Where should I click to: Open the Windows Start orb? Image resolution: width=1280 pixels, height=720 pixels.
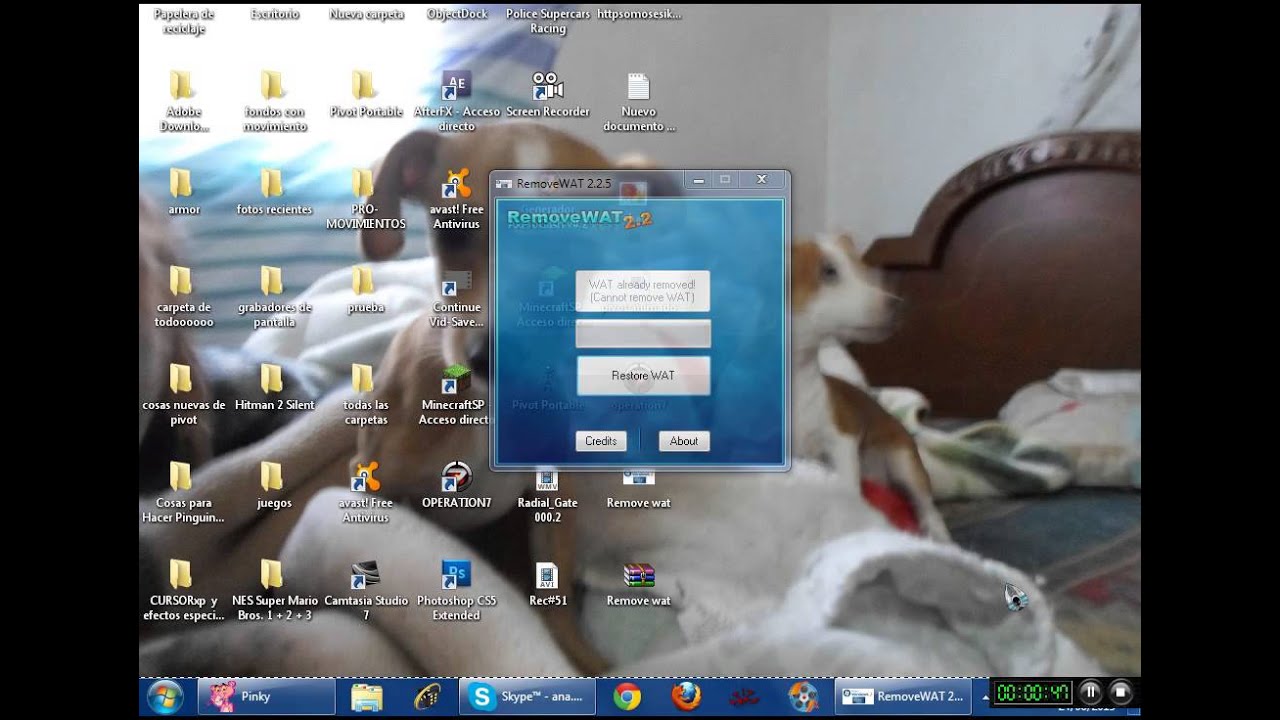pos(165,697)
